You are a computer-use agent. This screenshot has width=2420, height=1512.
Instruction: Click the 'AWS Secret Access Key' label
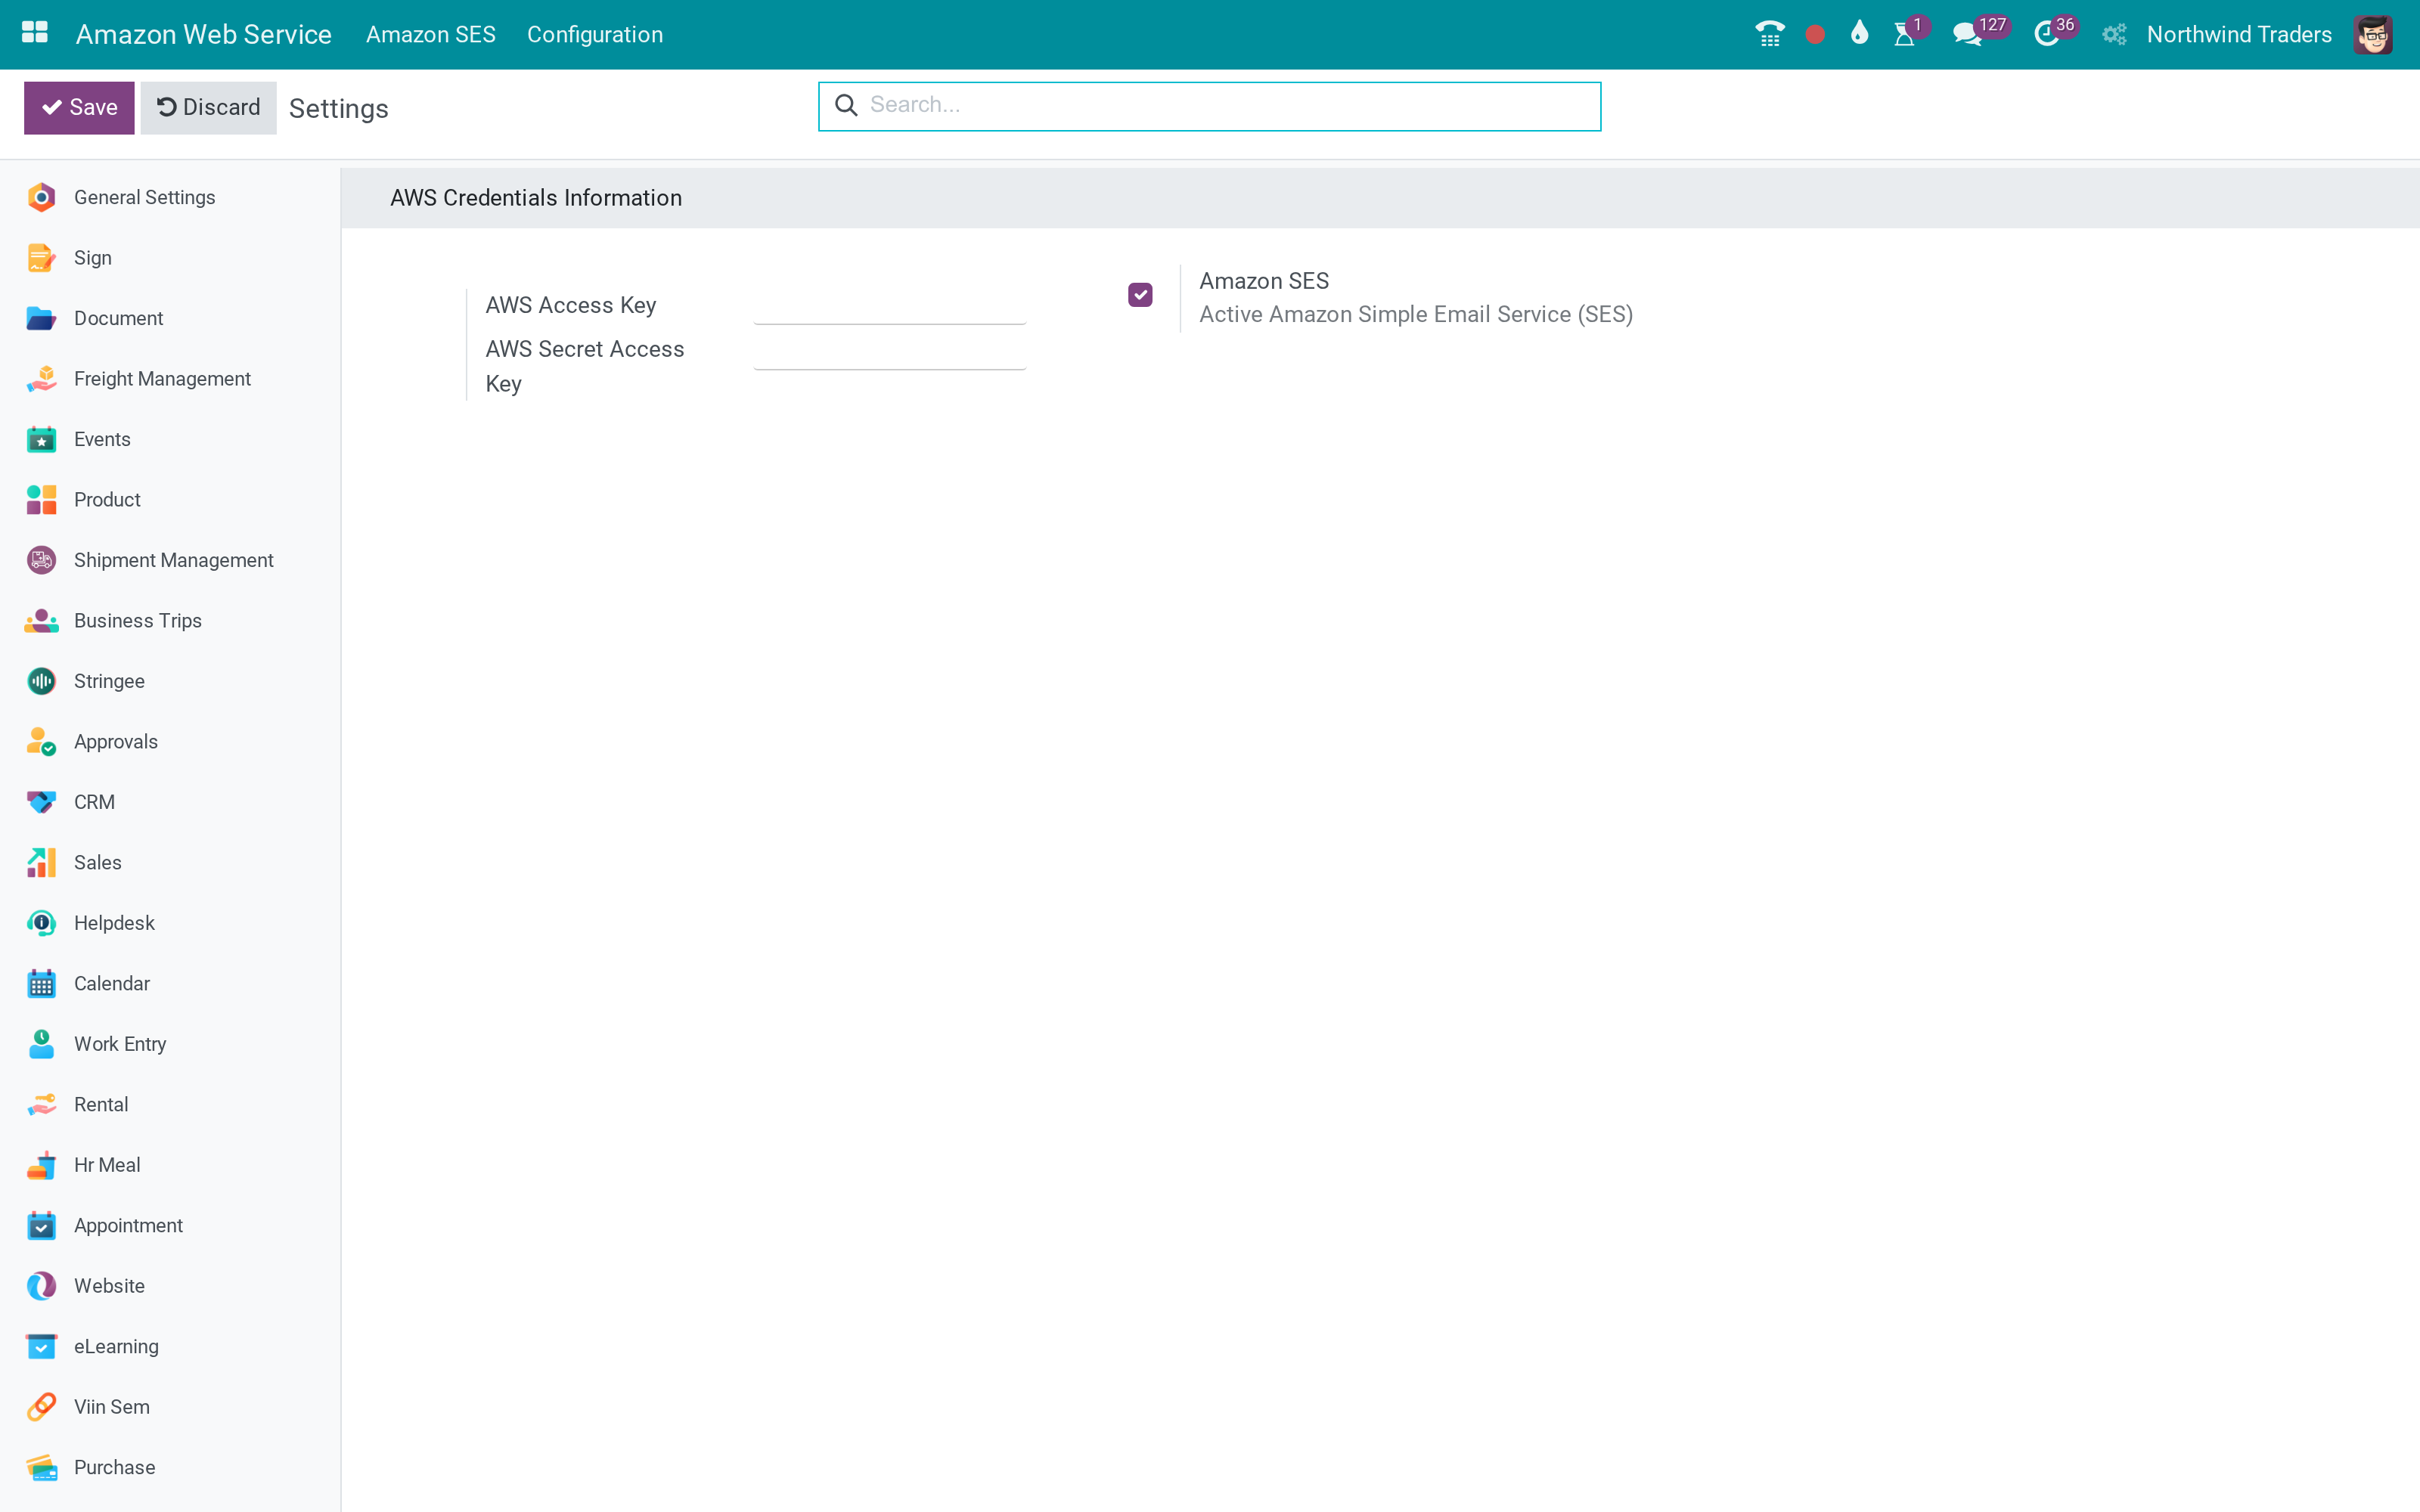(x=585, y=366)
